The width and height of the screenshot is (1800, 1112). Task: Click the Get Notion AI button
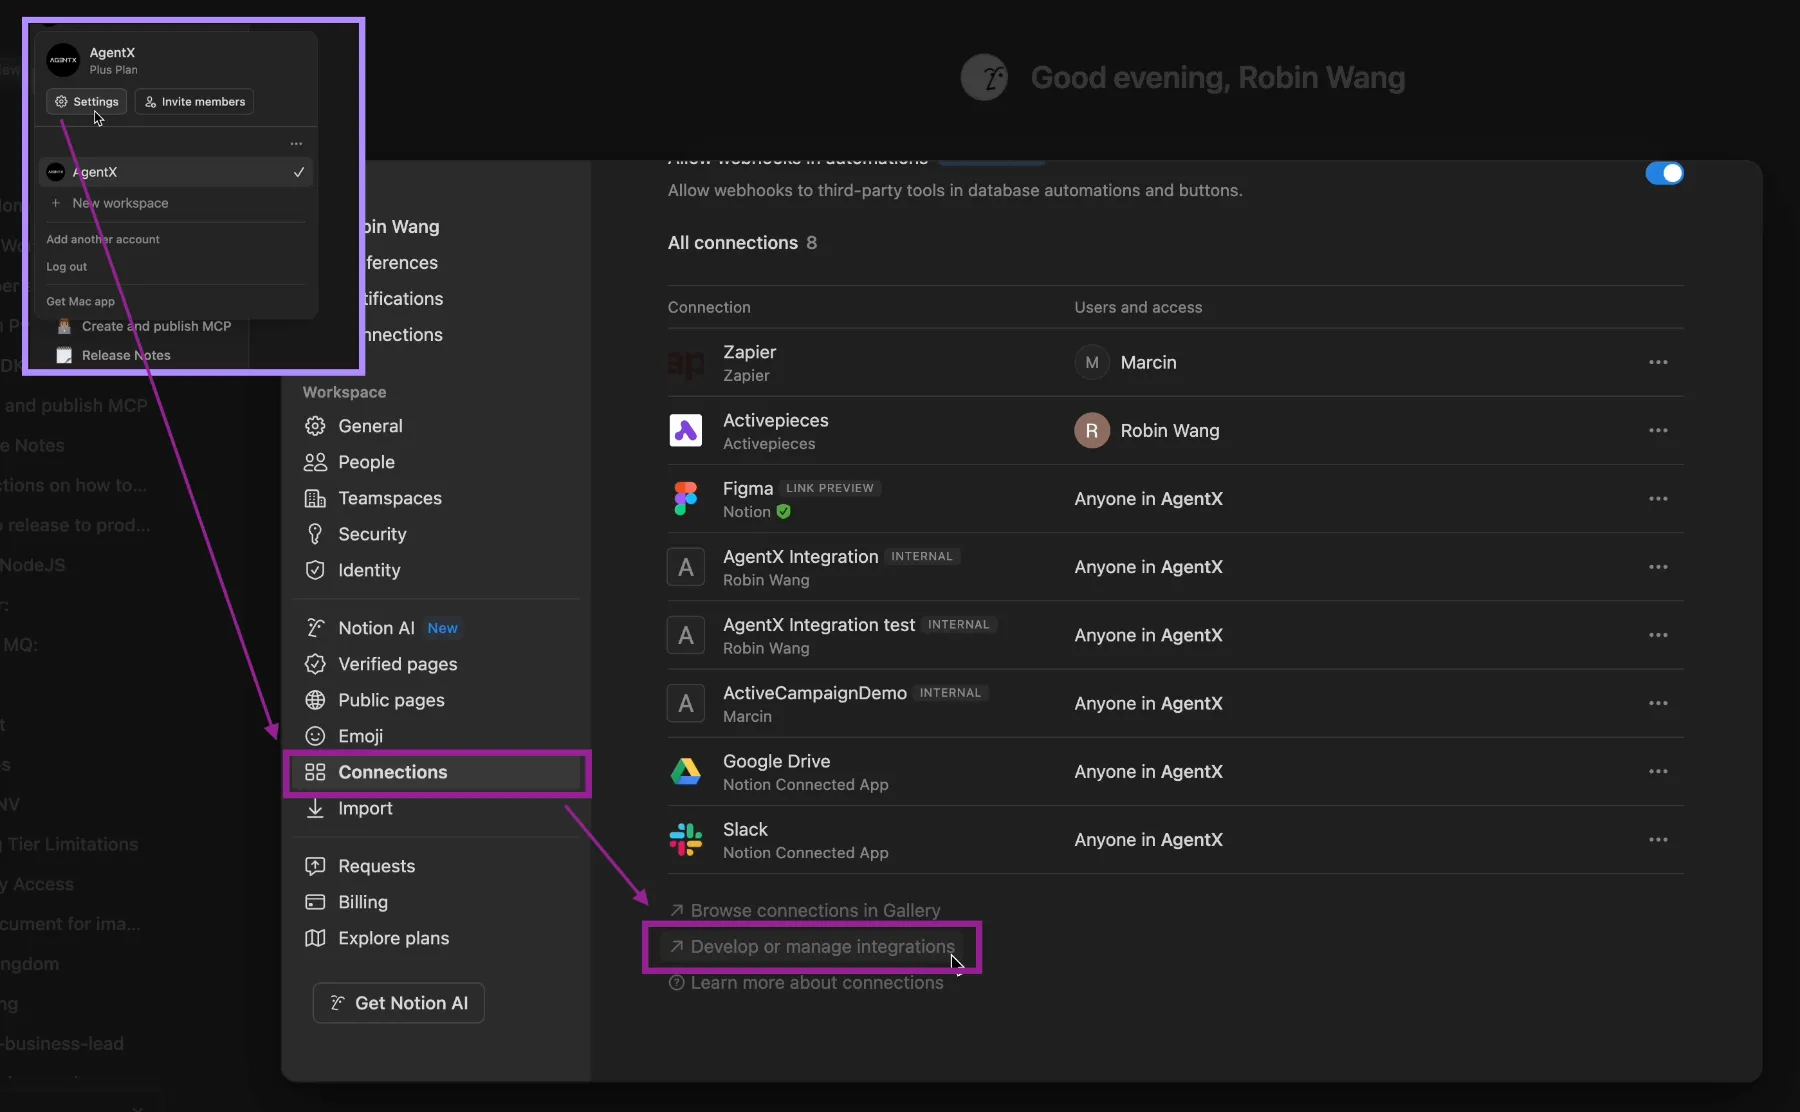tap(399, 1003)
